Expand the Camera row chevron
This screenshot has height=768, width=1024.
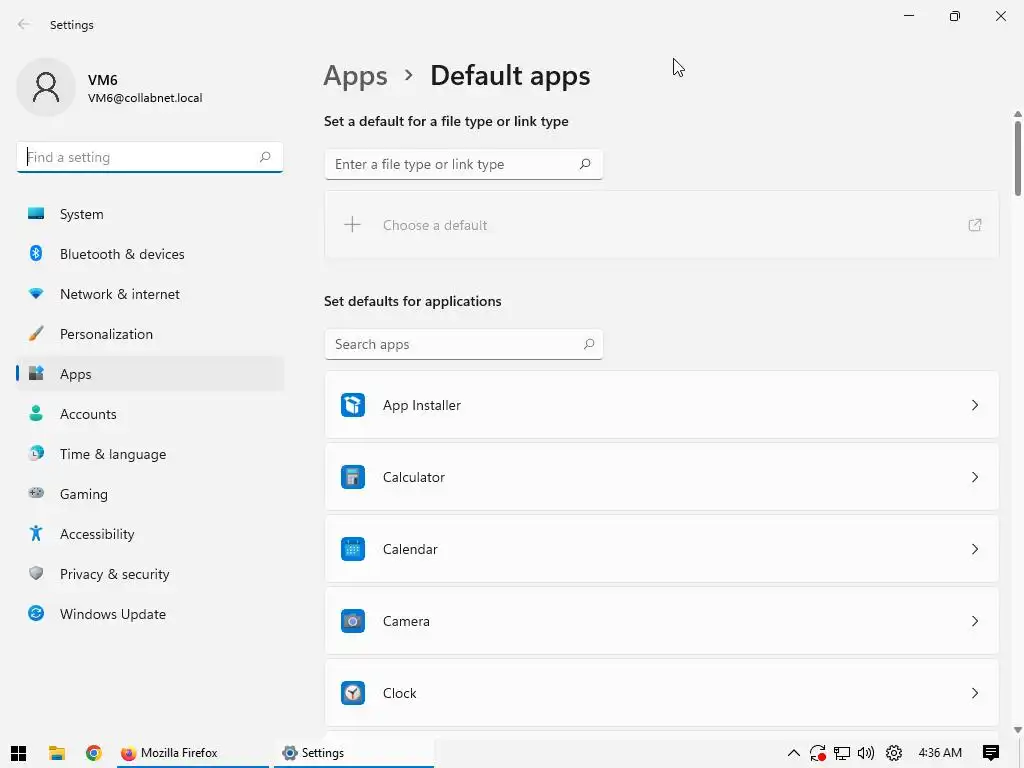[975, 621]
